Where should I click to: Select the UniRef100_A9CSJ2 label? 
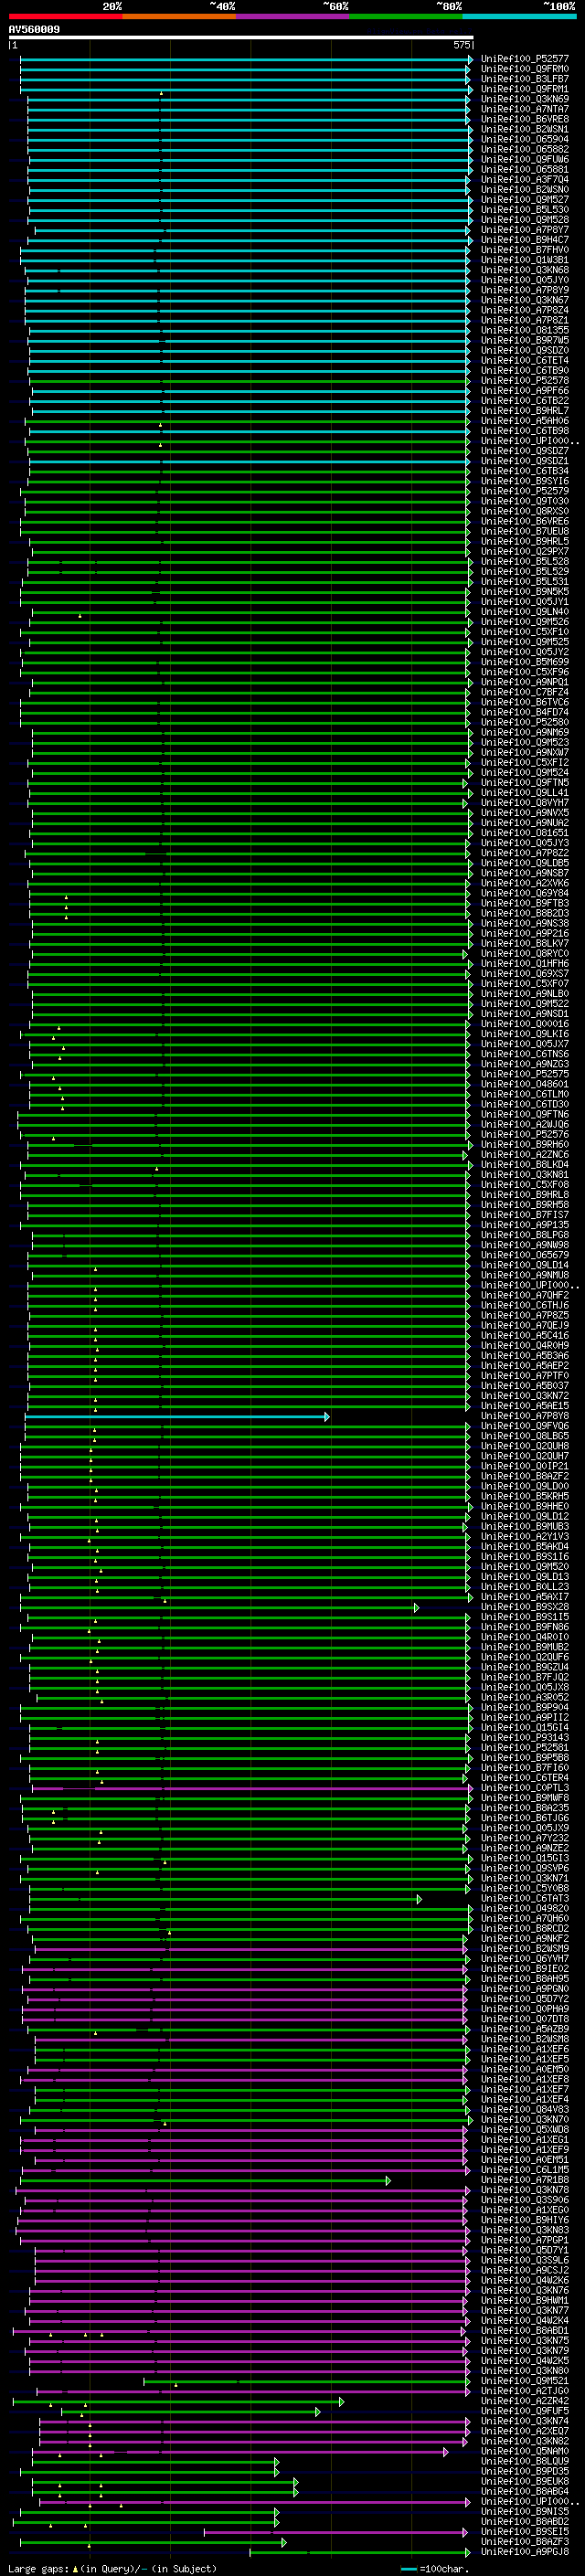click(525, 2270)
